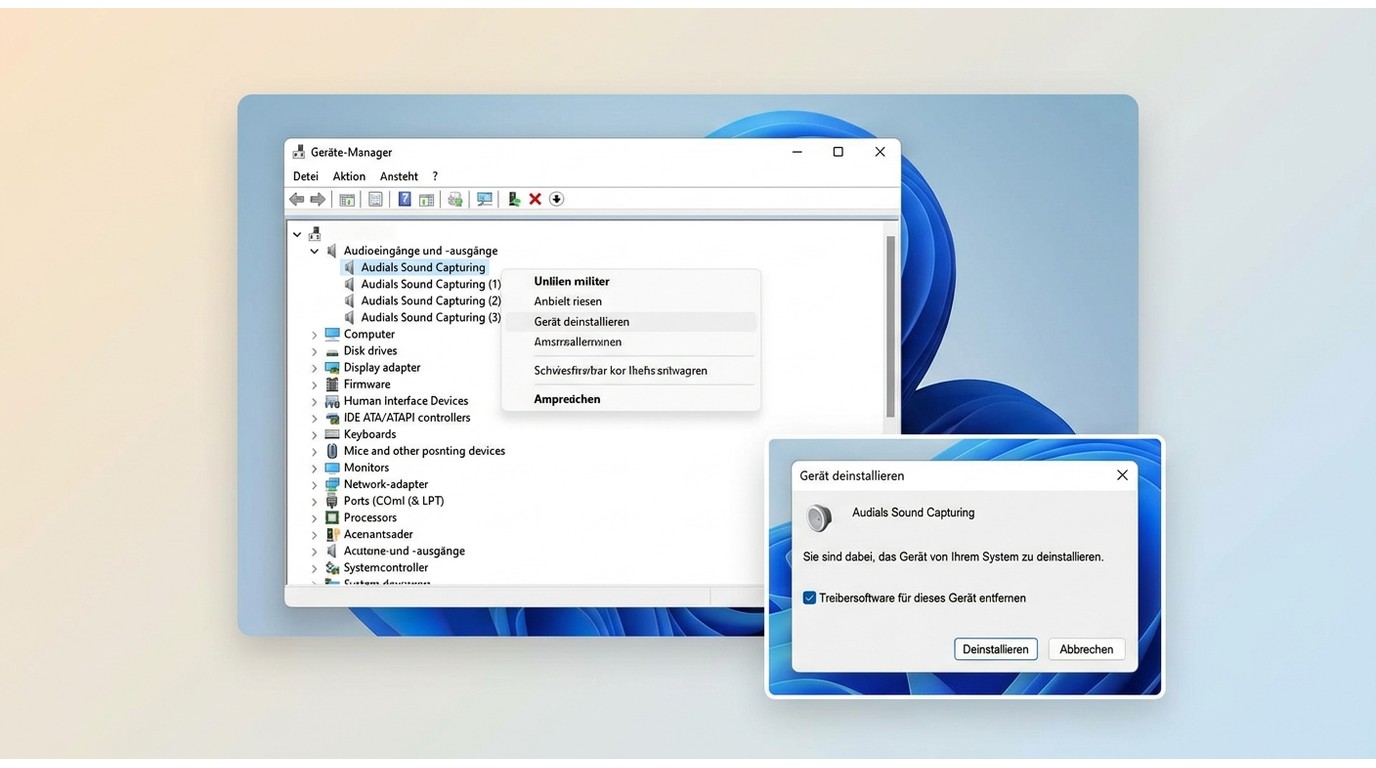1376x768 pixels.
Task: Click the Processors chip icon
Action: pyautogui.click(x=332, y=517)
